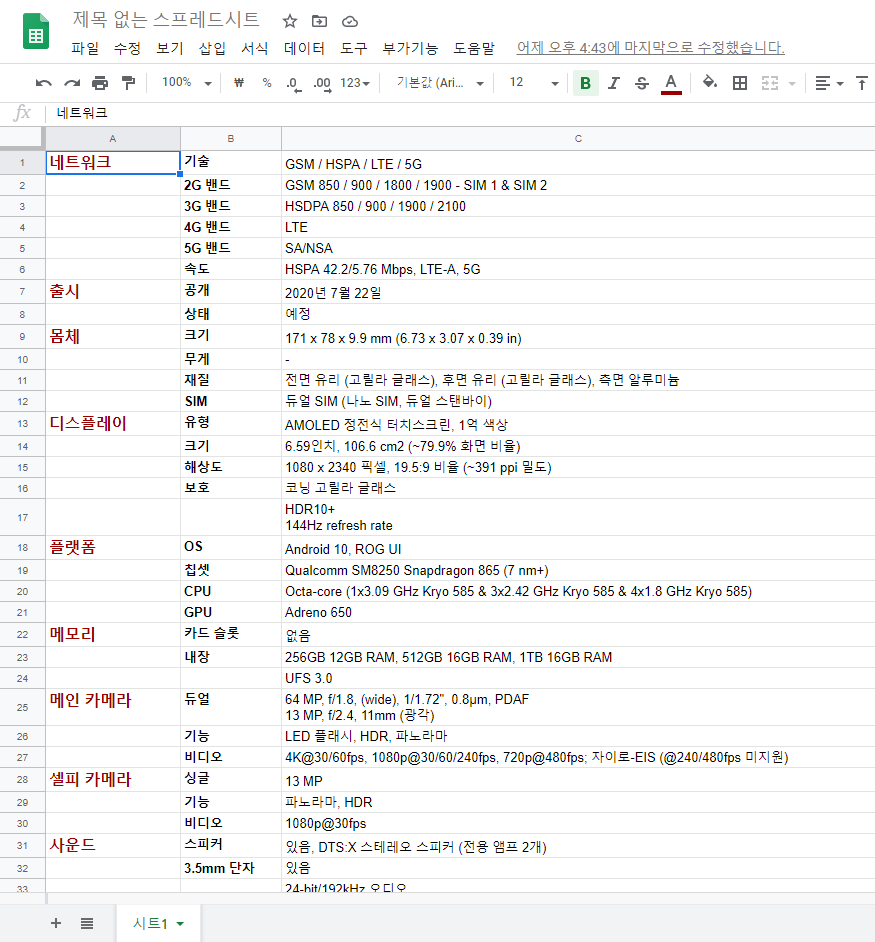The image size is (875, 942).
Task: Move spreadsheet to a folder
Action: [319, 22]
